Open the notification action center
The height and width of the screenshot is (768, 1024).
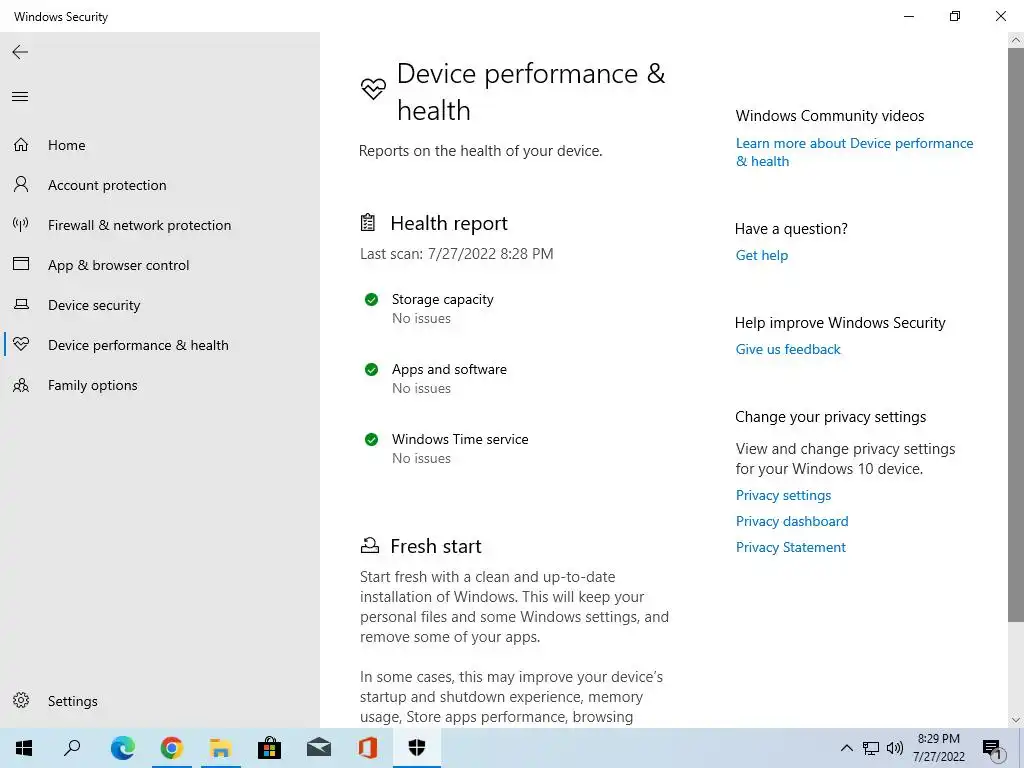(992, 749)
